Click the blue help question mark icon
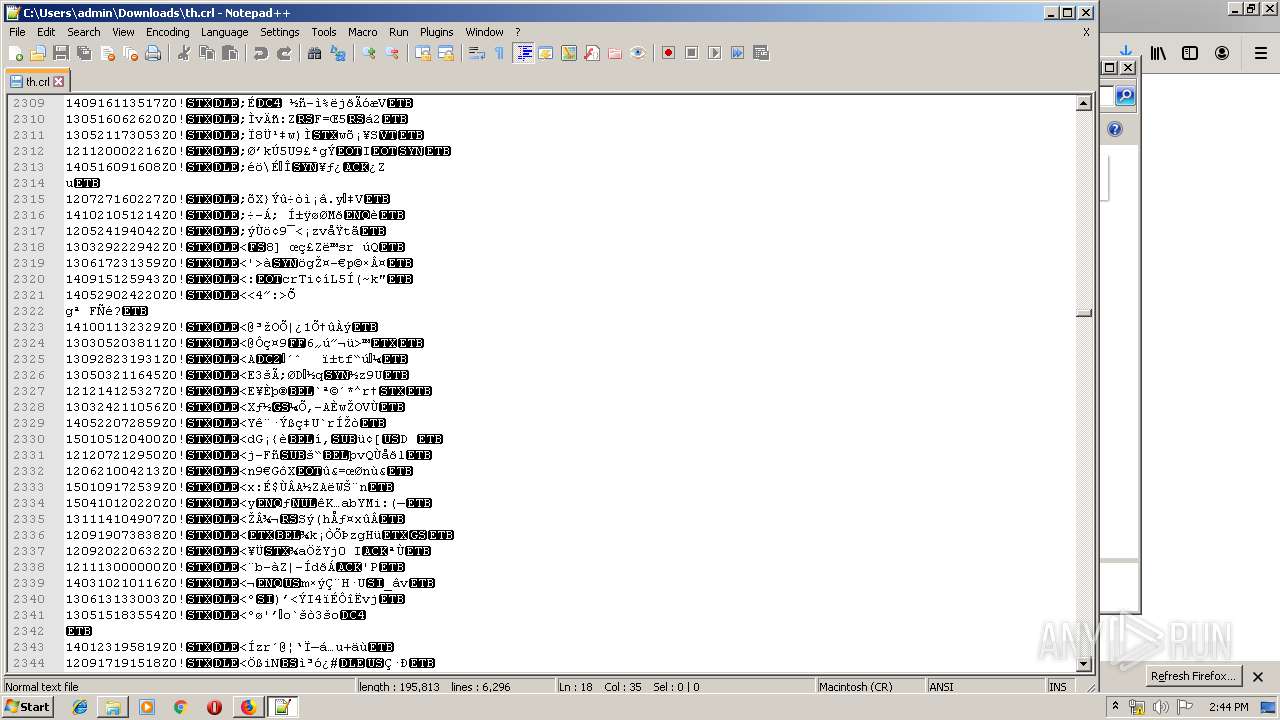 coord(1115,129)
